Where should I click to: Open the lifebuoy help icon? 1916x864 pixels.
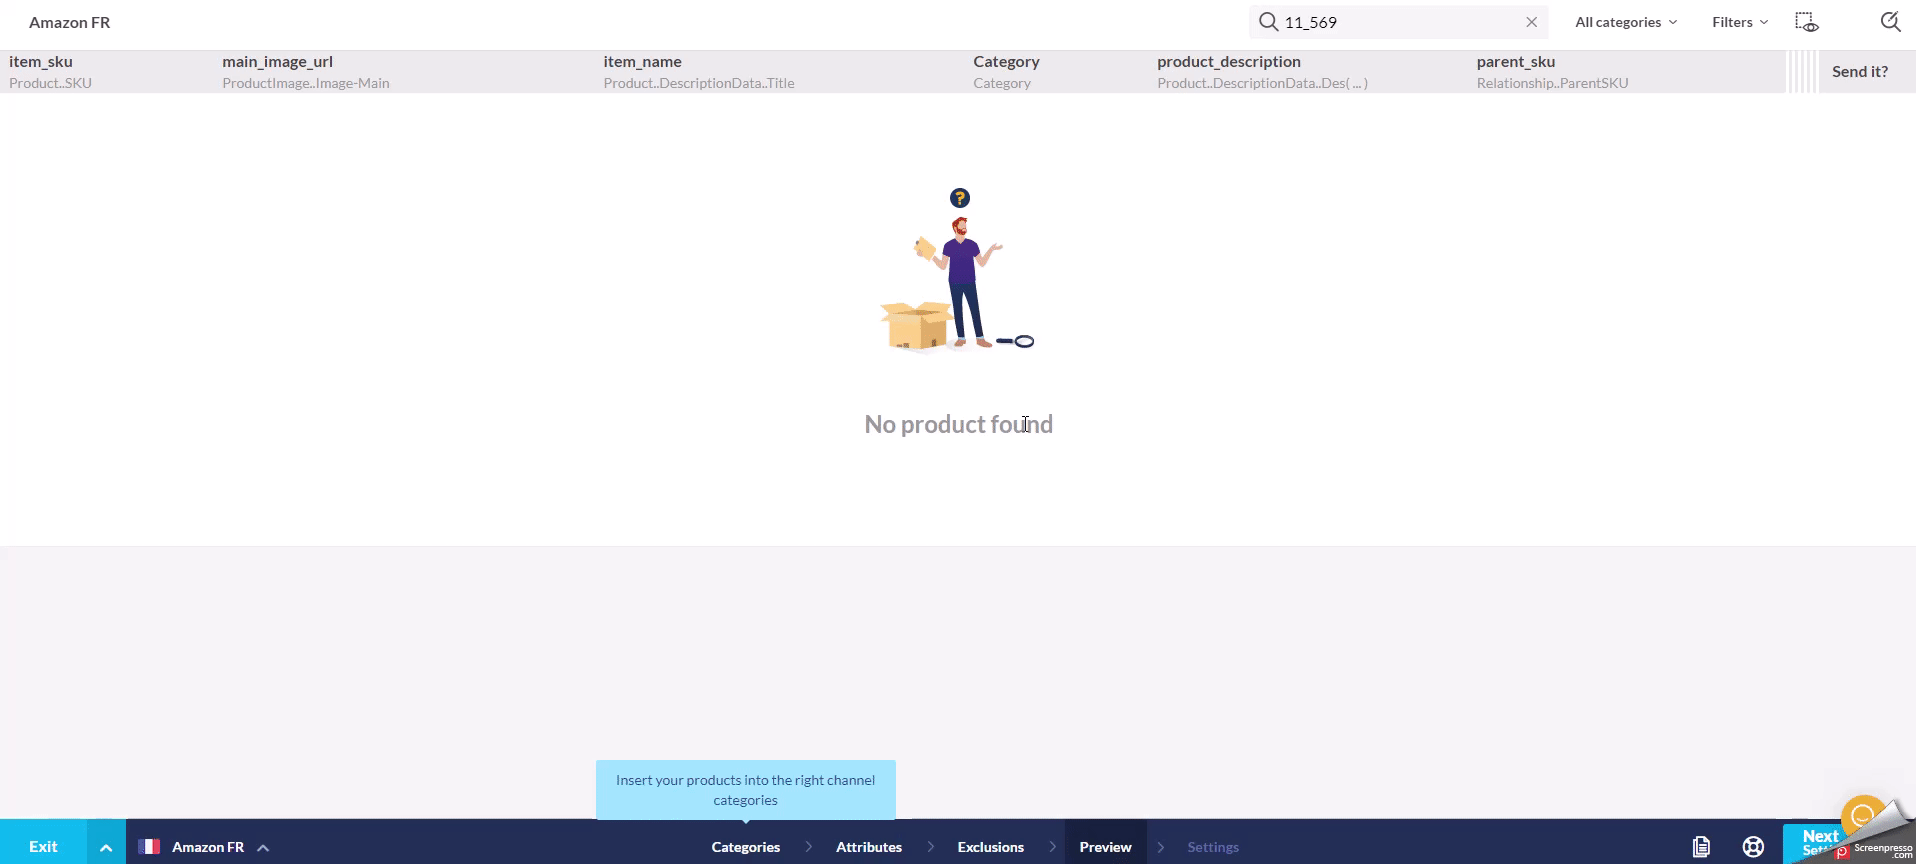pos(1752,846)
